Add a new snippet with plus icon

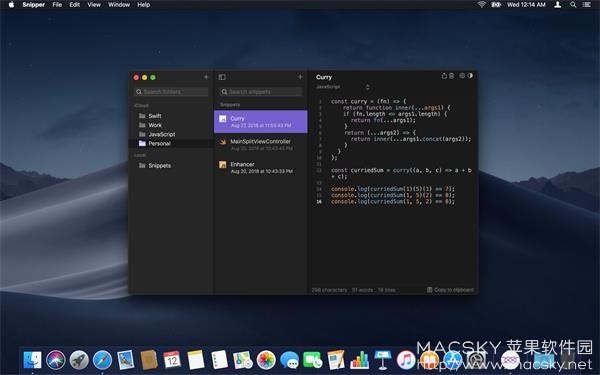(300, 77)
